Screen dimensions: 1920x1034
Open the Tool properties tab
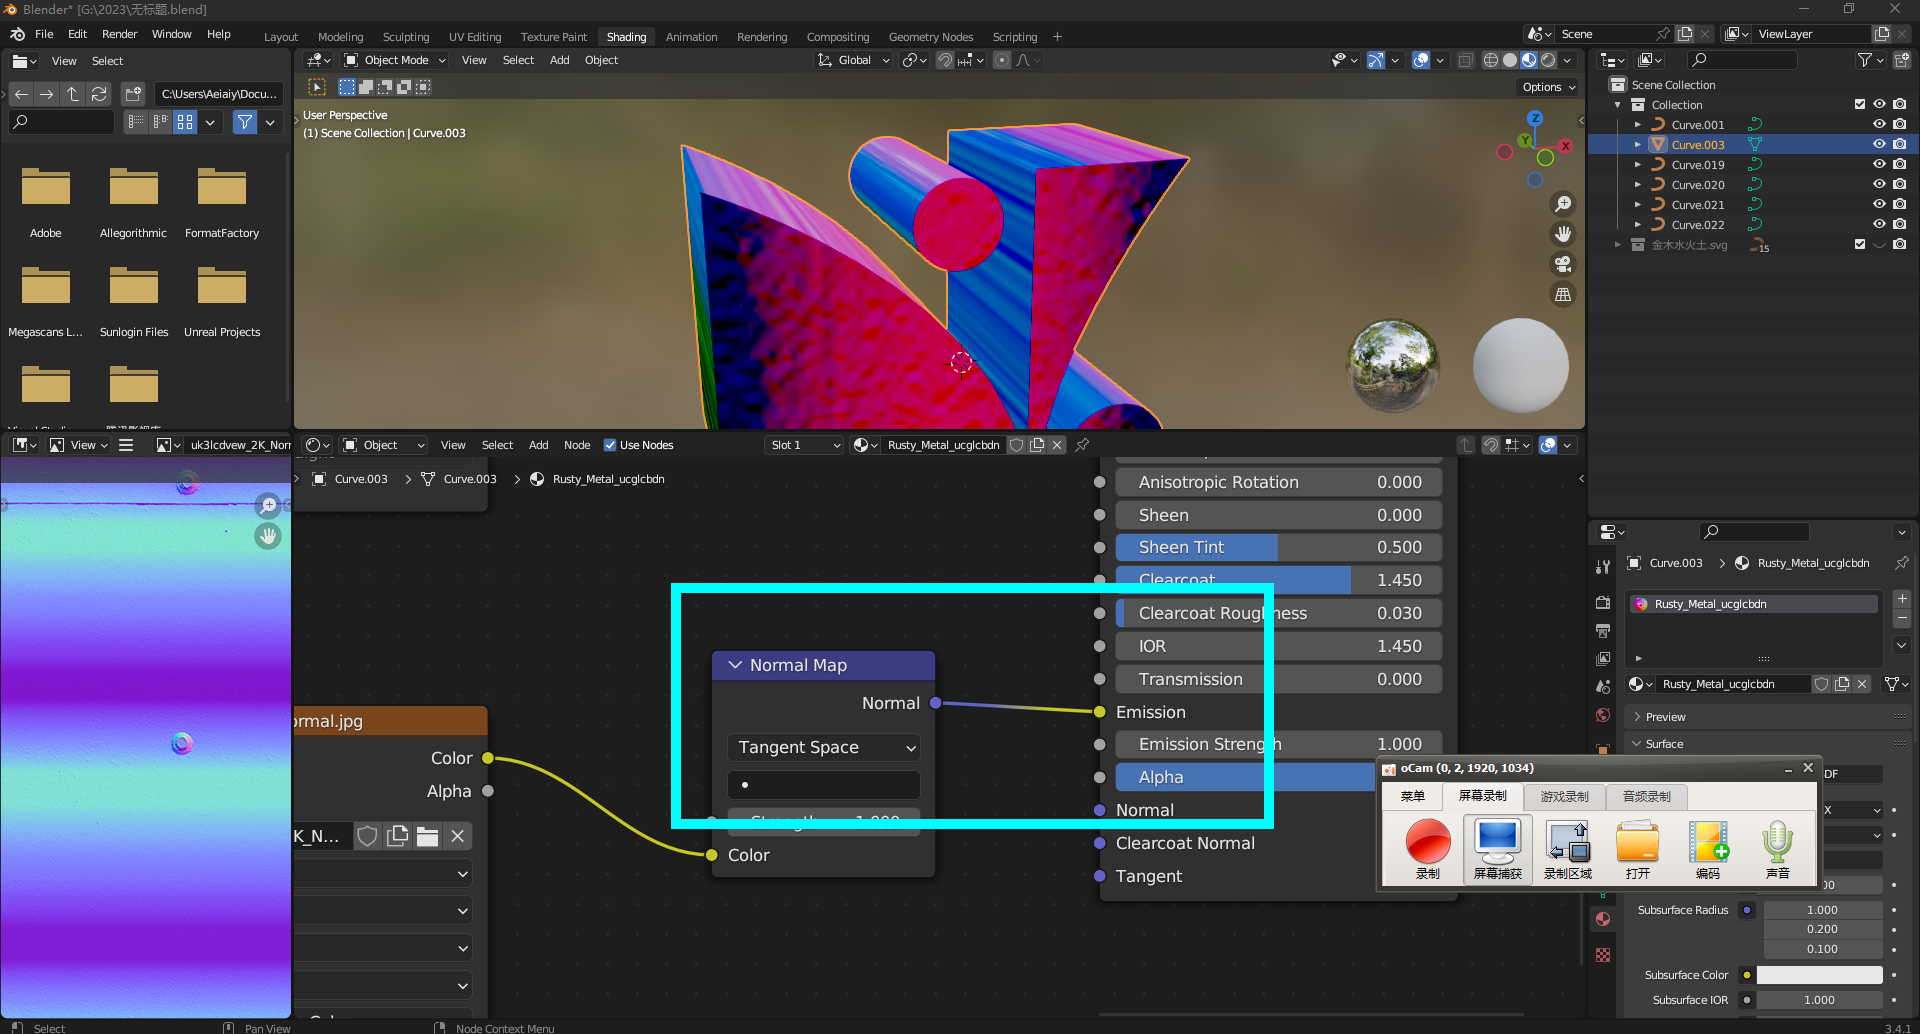[x=1603, y=567]
